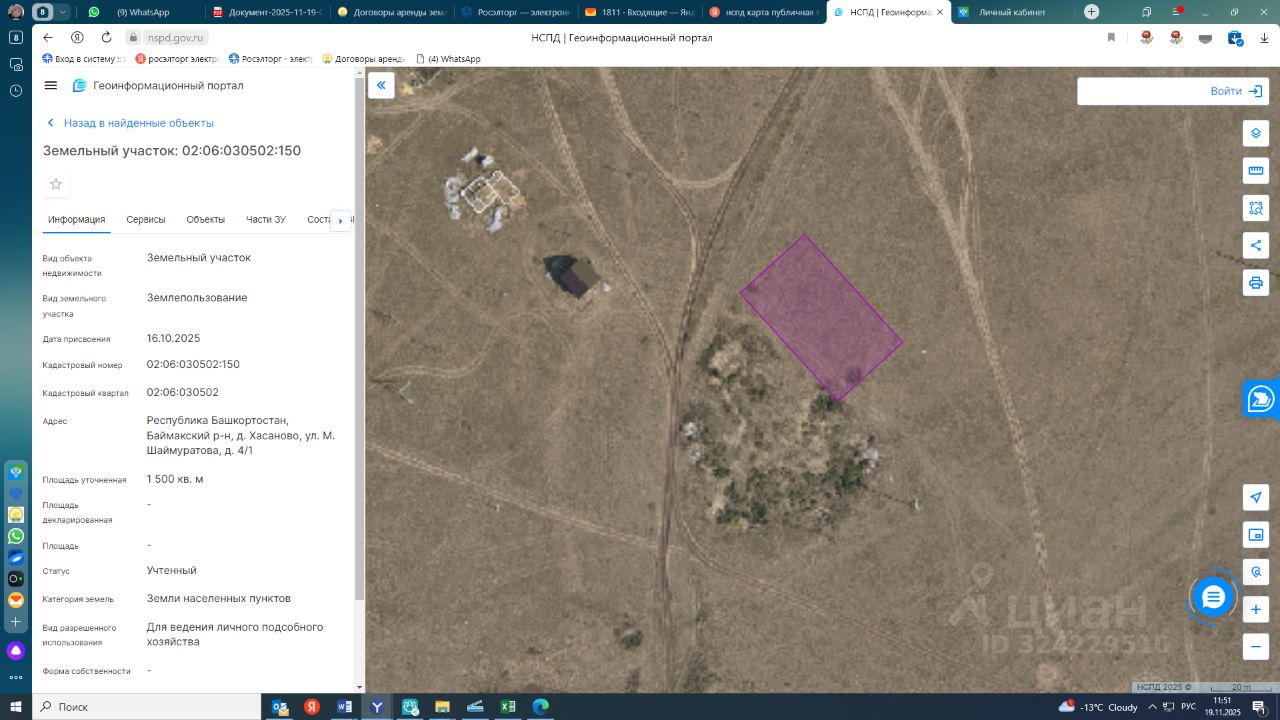Viewport: 1280px width, 720px height.
Task: Click the nspd.gov.ru address field
Action: (174, 37)
